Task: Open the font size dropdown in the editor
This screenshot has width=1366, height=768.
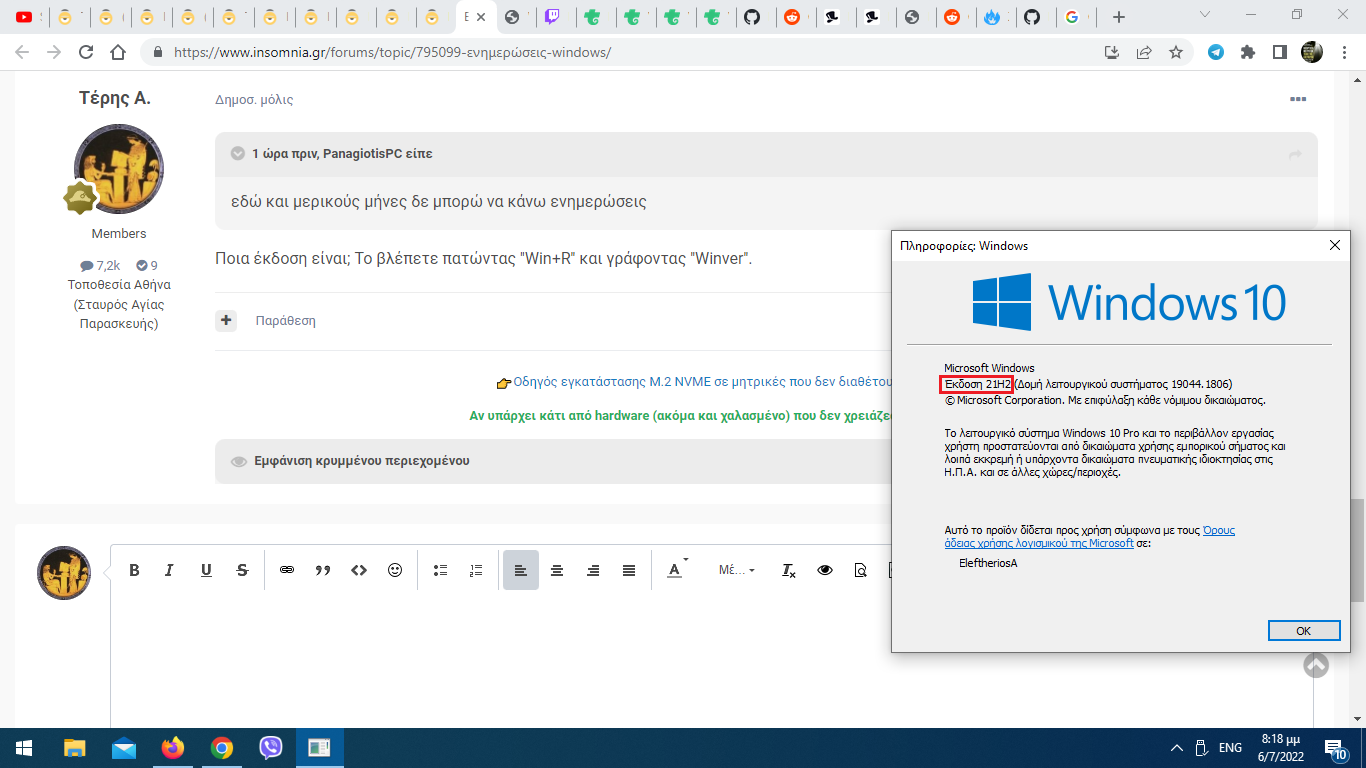Action: click(737, 570)
